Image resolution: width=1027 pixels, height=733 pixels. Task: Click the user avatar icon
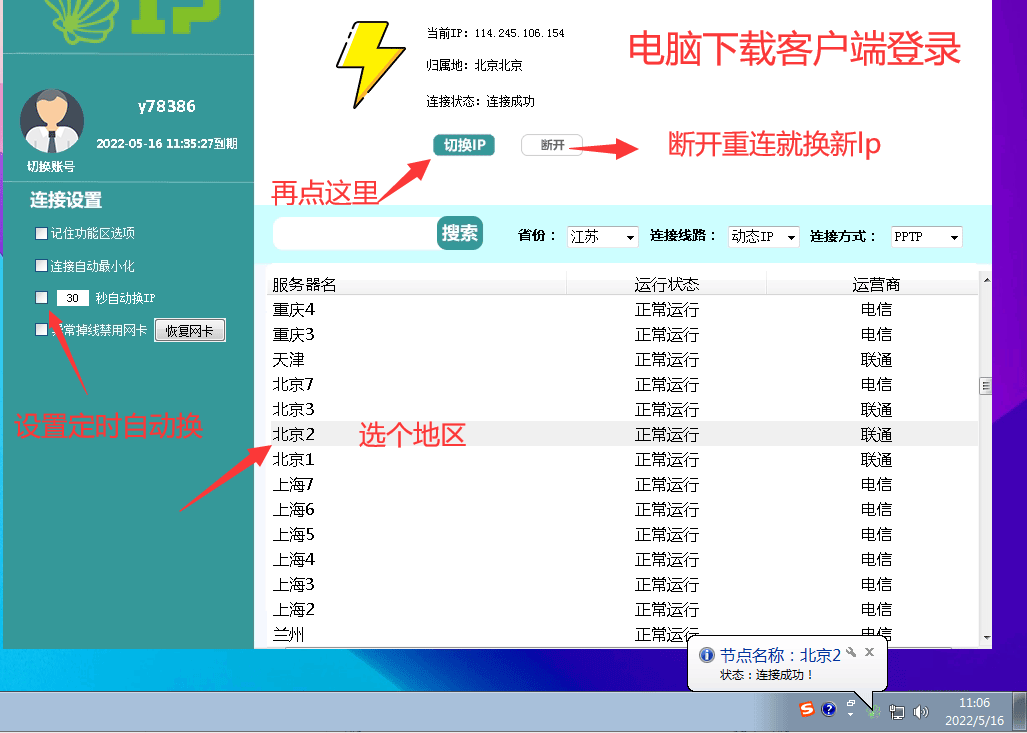(x=52, y=121)
